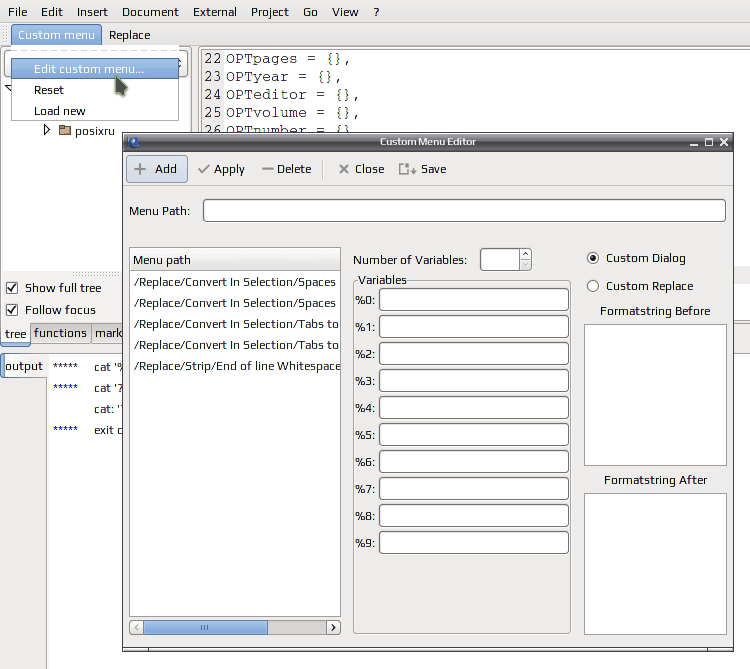Click the %7 variable input field
750x669 pixels.
point(474,489)
